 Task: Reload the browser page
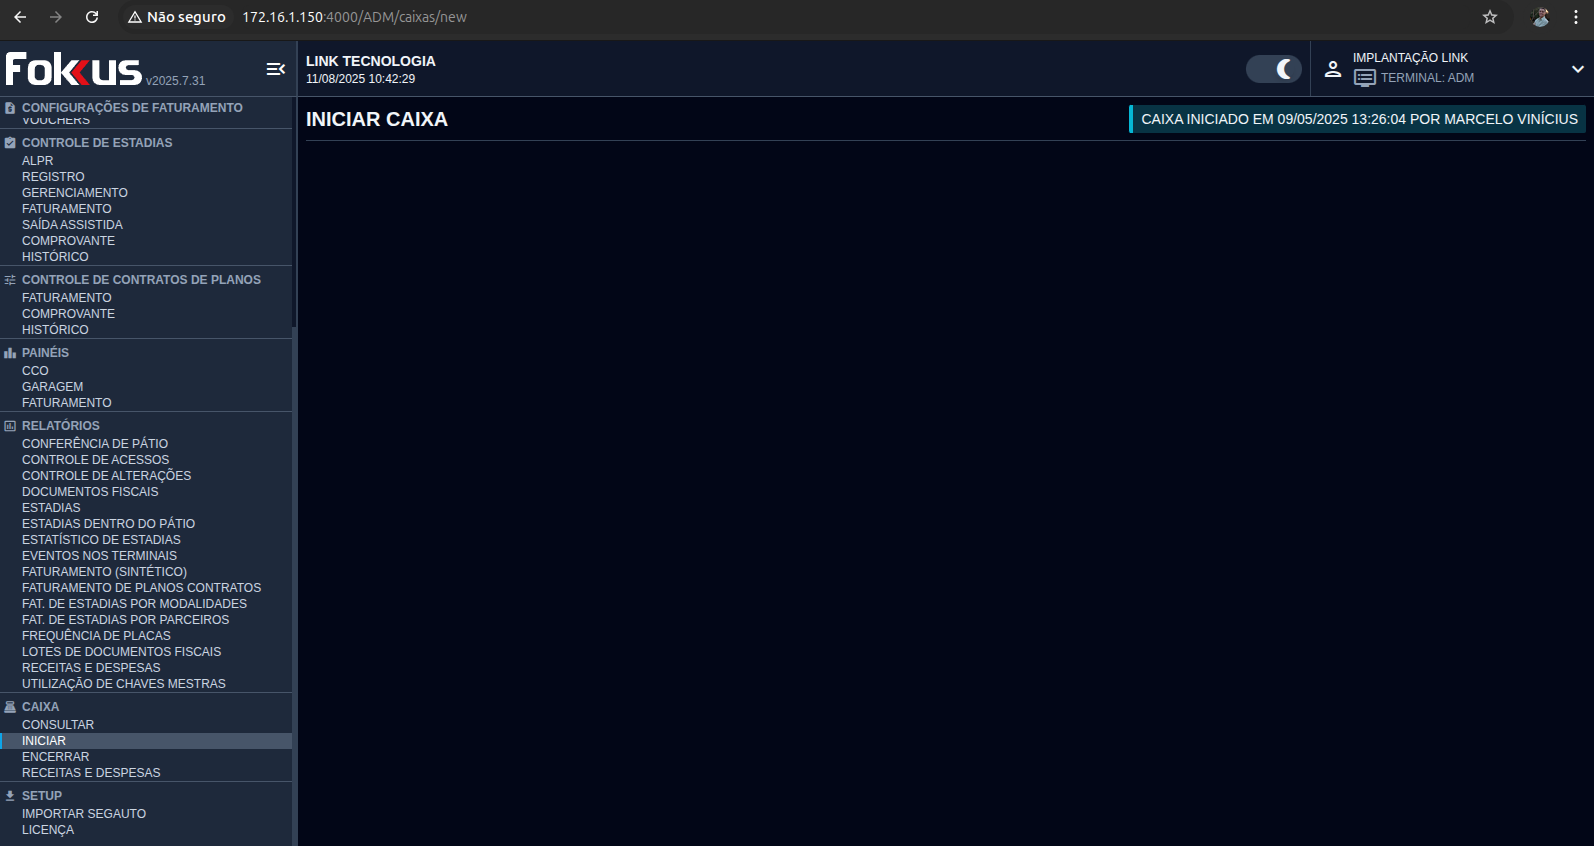click(92, 17)
